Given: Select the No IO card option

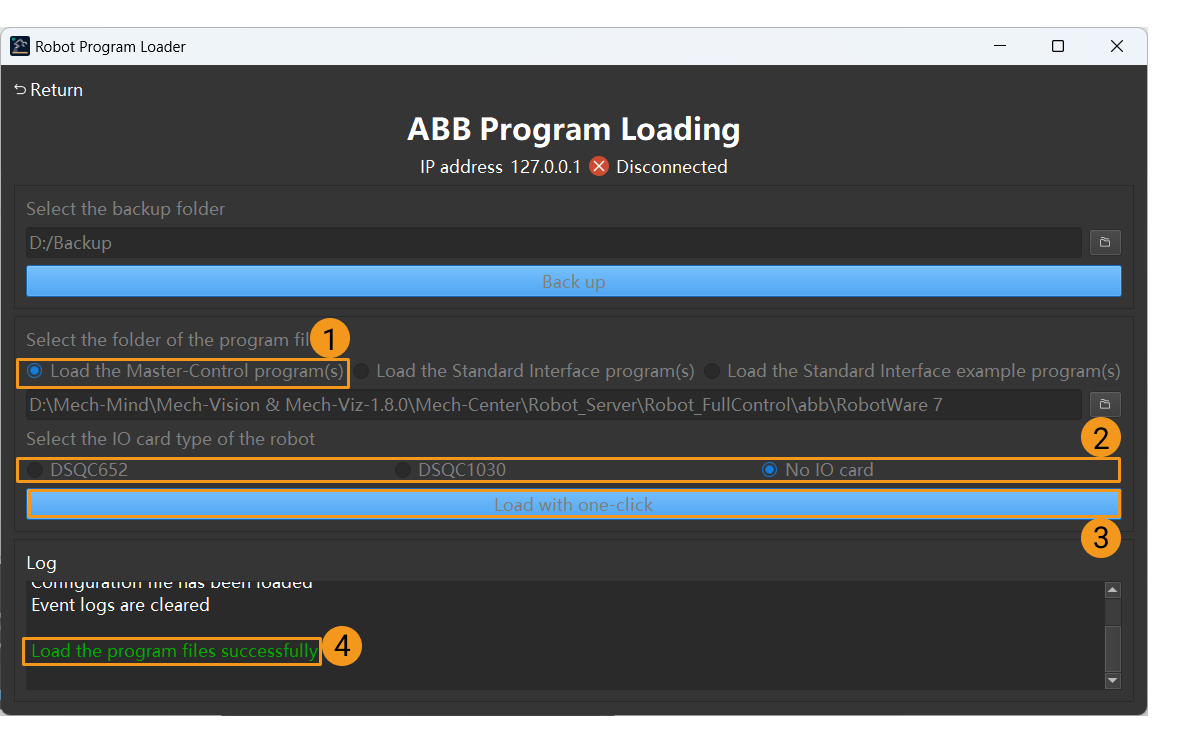Looking at the screenshot, I should click(x=769, y=469).
